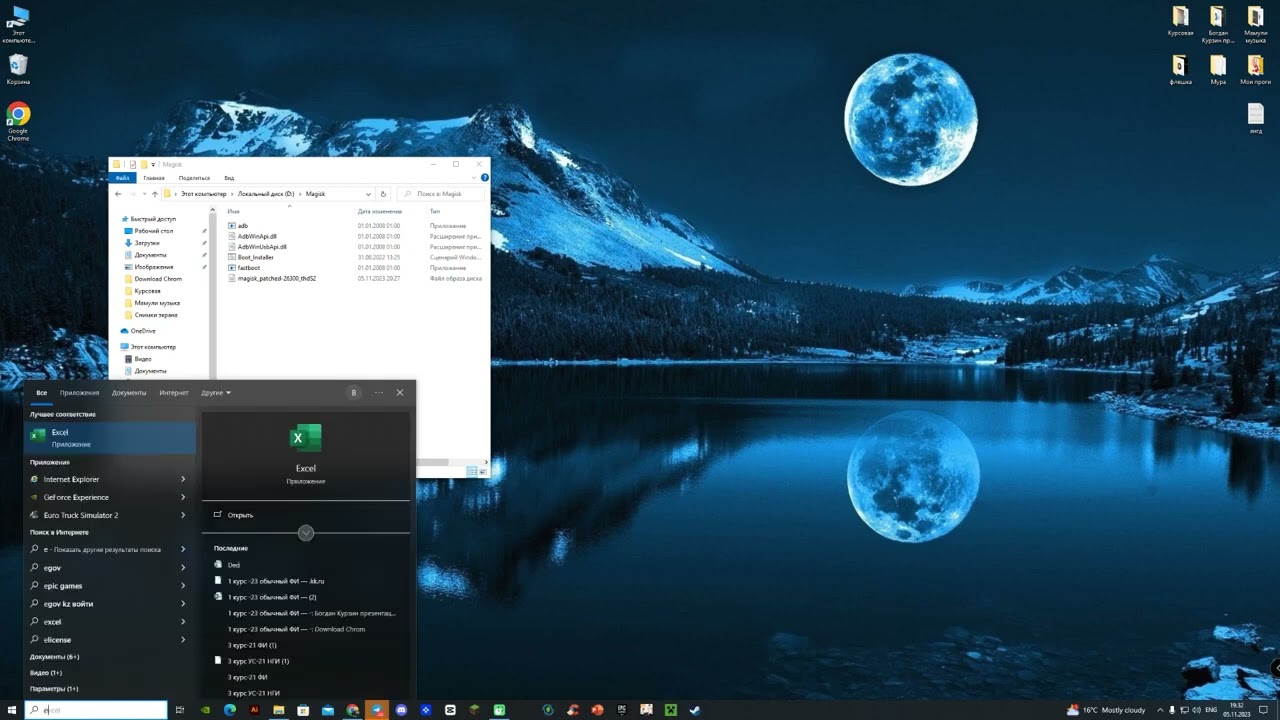Click the Поиск в: Magisk search box
1280x720 pixels.
pyautogui.click(x=442, y=194)
